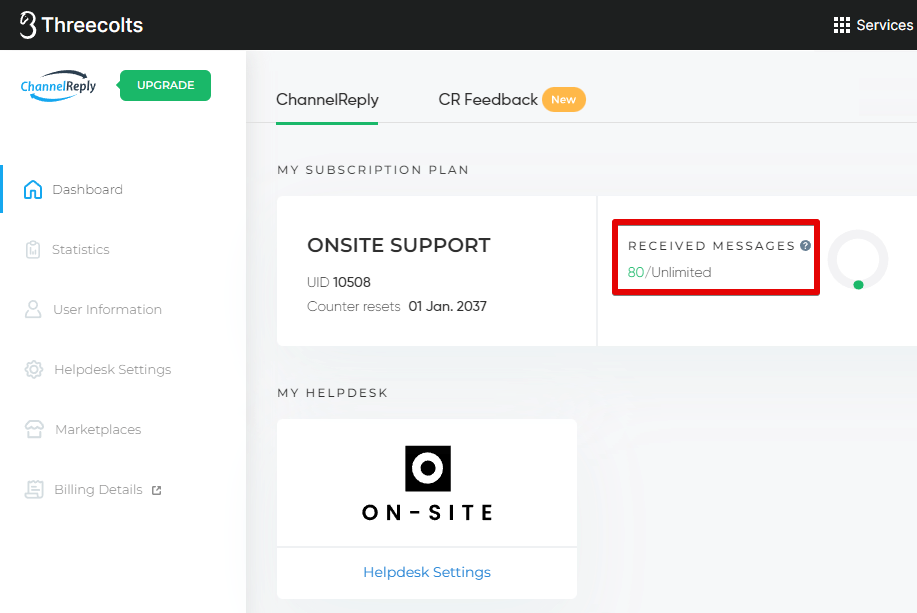Viewport: 917px width, 613px height.
Task: Open Statistics in the sidebar
Action: (81, 250)
